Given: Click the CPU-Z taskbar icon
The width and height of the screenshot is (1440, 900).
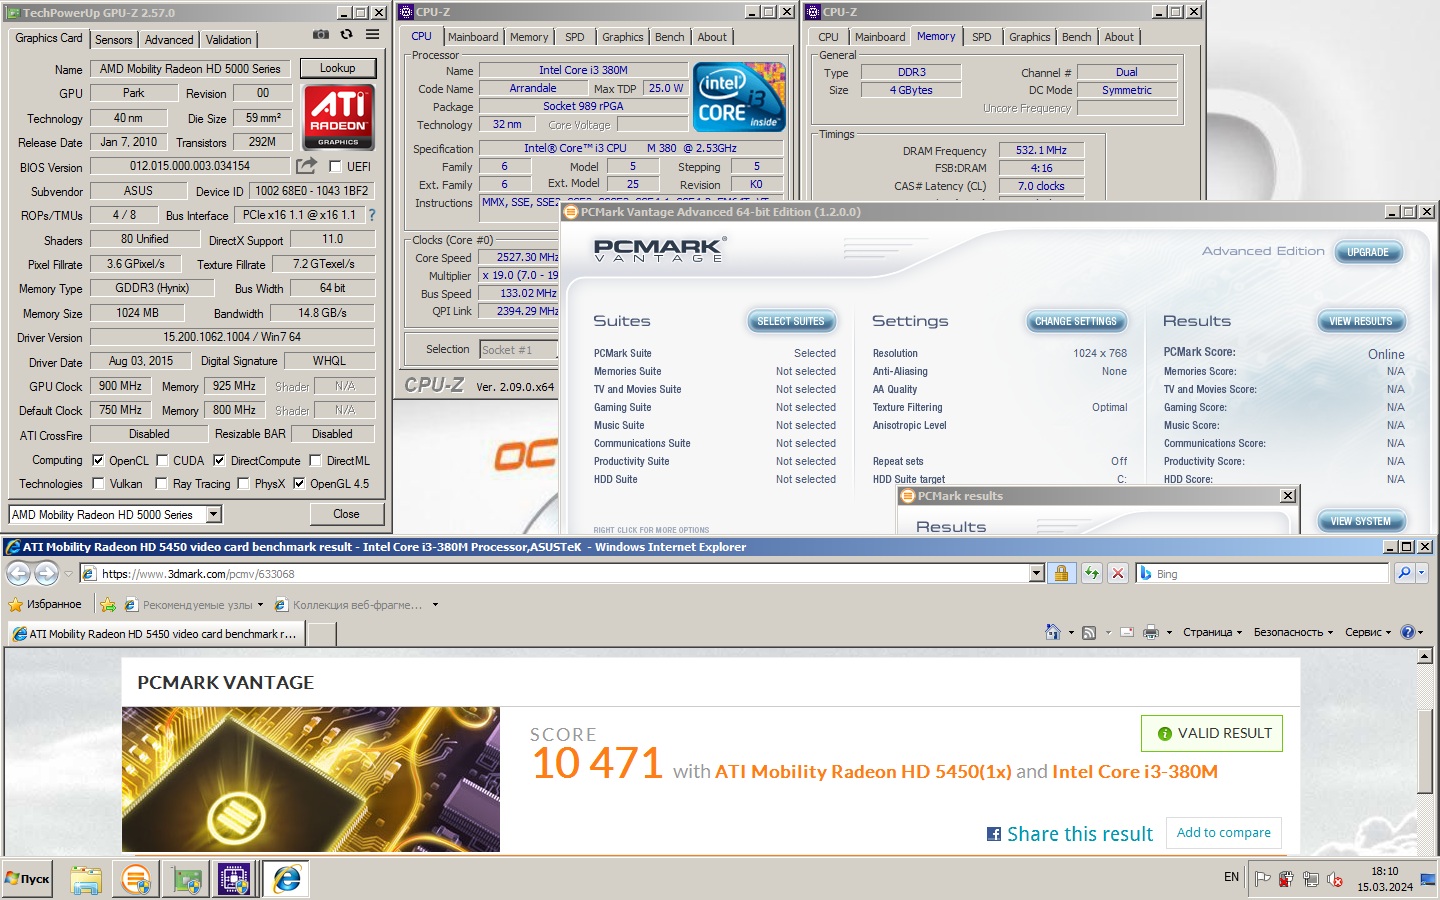Looking at the screenshot, I should 234,879.
